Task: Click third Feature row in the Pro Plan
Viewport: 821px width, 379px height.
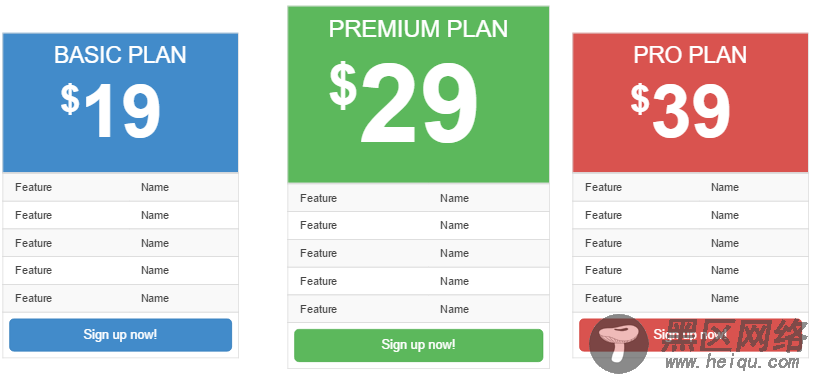Action: (690, 243)
